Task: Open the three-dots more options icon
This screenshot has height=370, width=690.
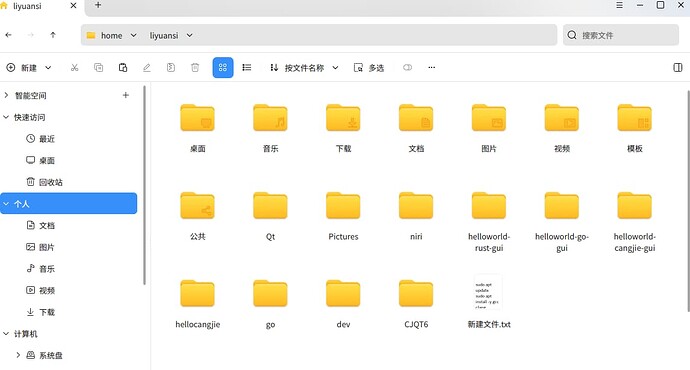Action: click(x=432, y=67)
